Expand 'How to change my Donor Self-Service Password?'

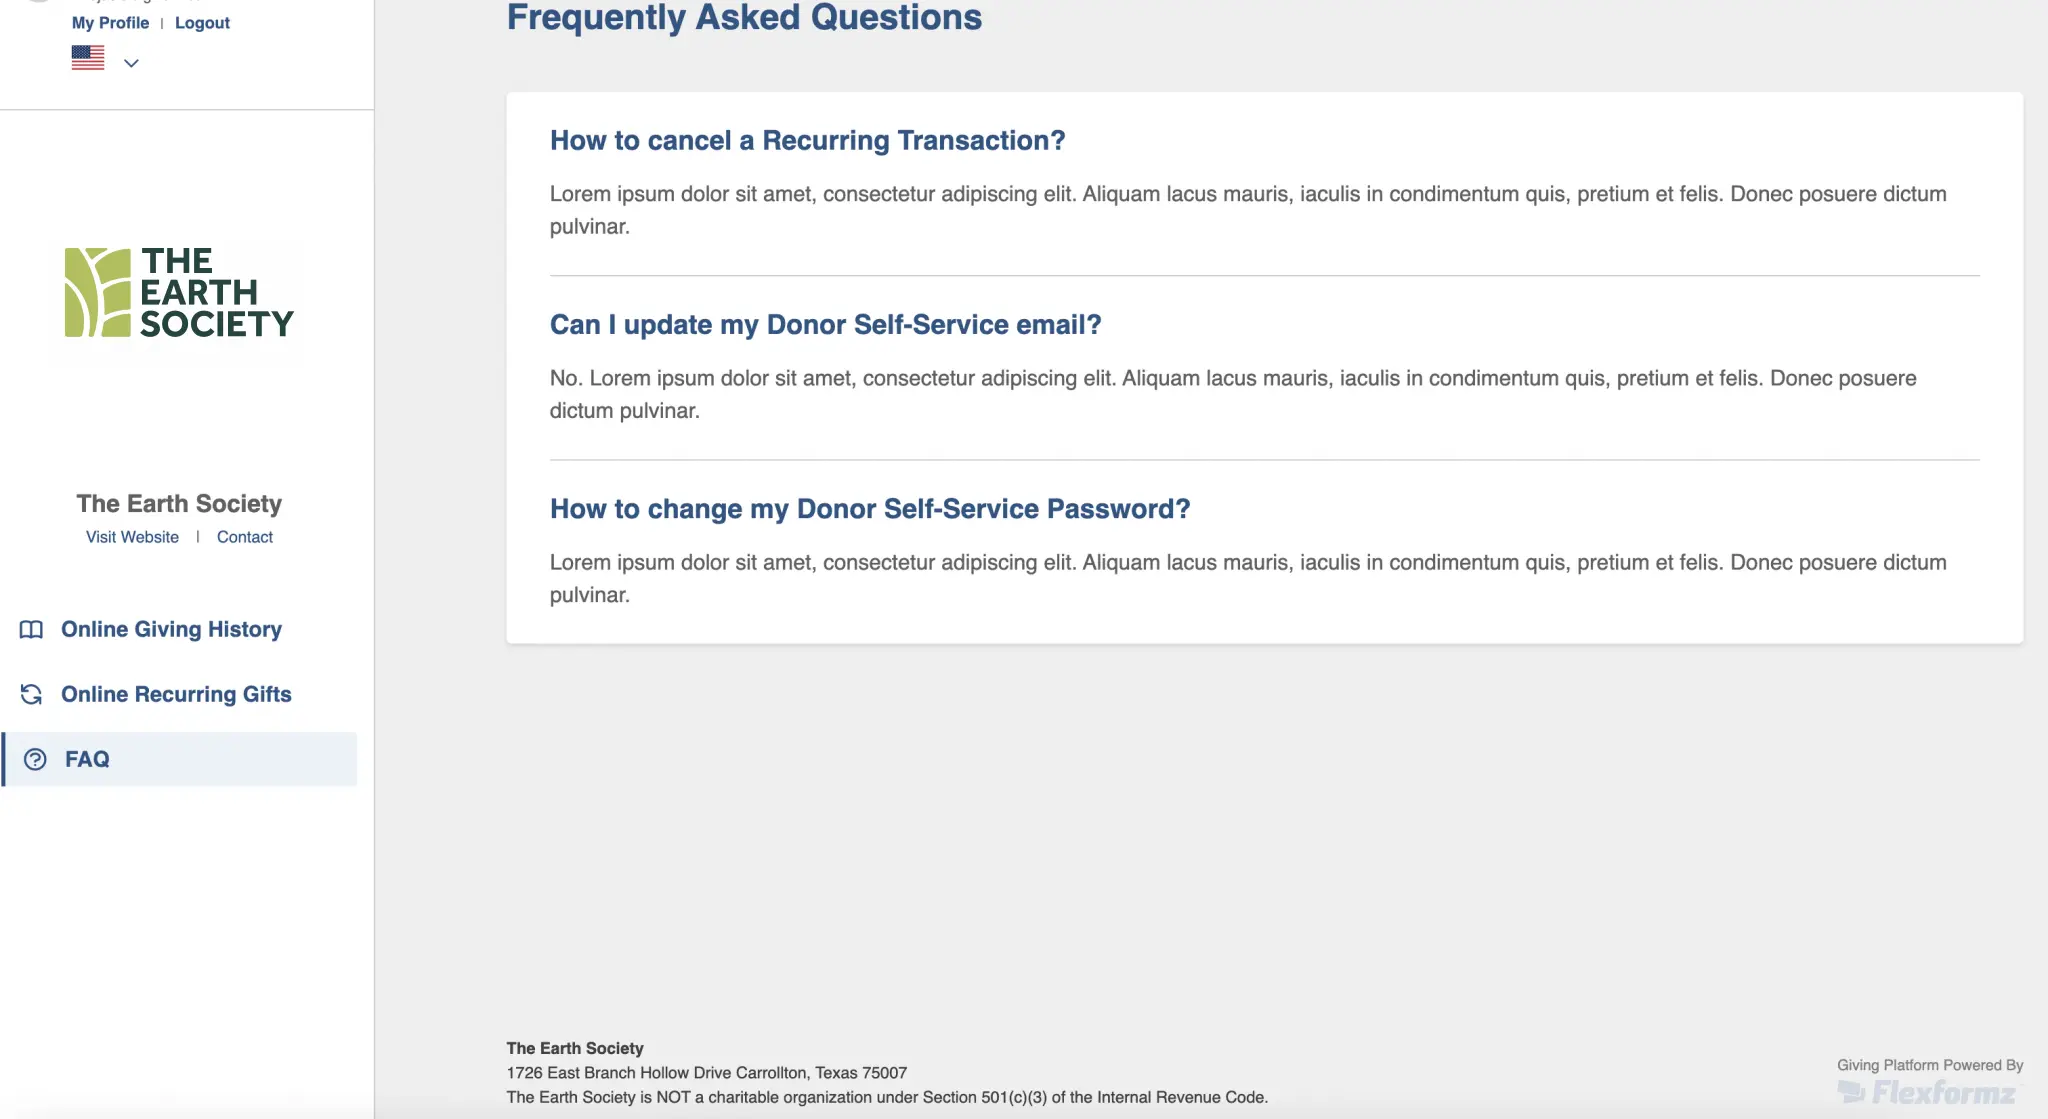pos(870,509)
